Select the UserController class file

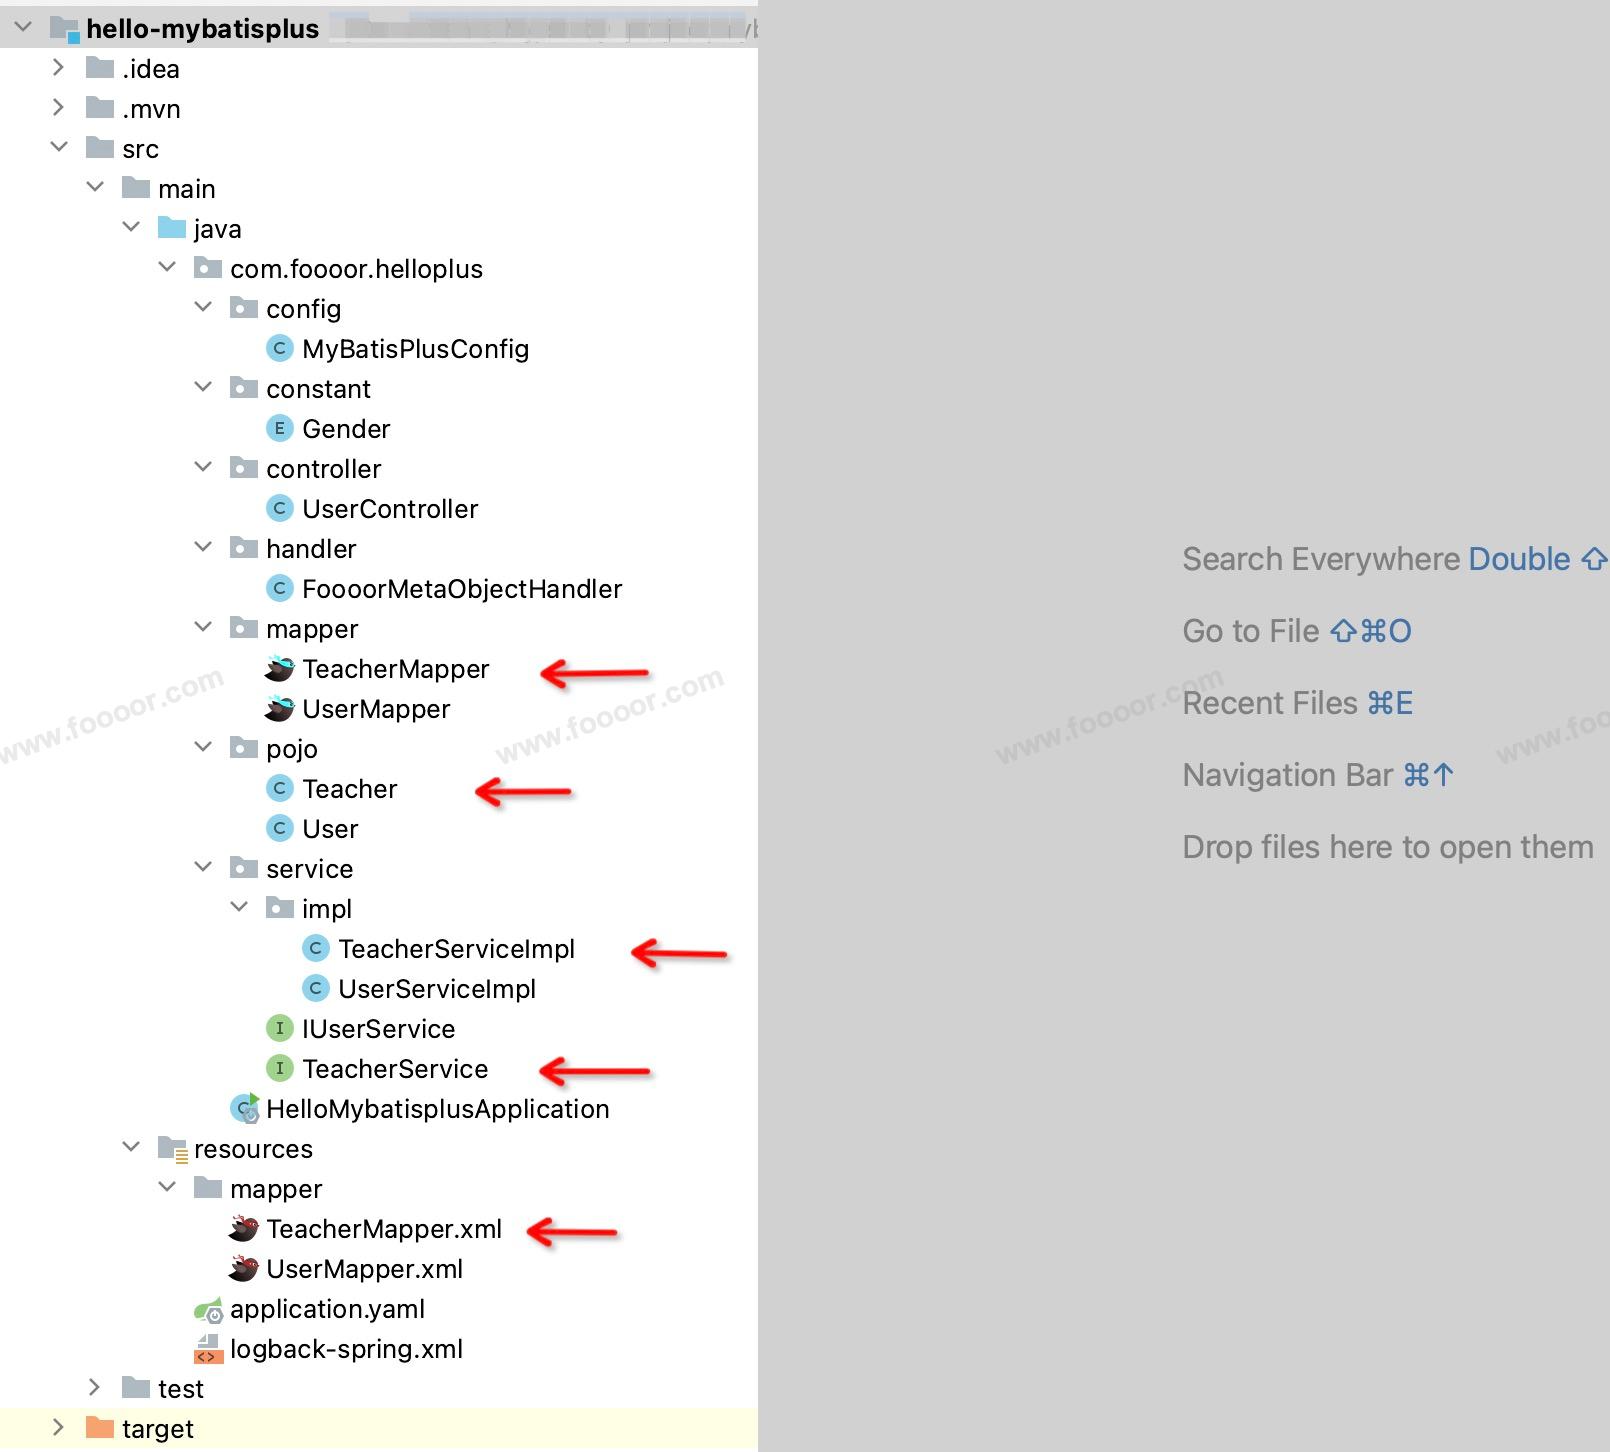(390, 509)
